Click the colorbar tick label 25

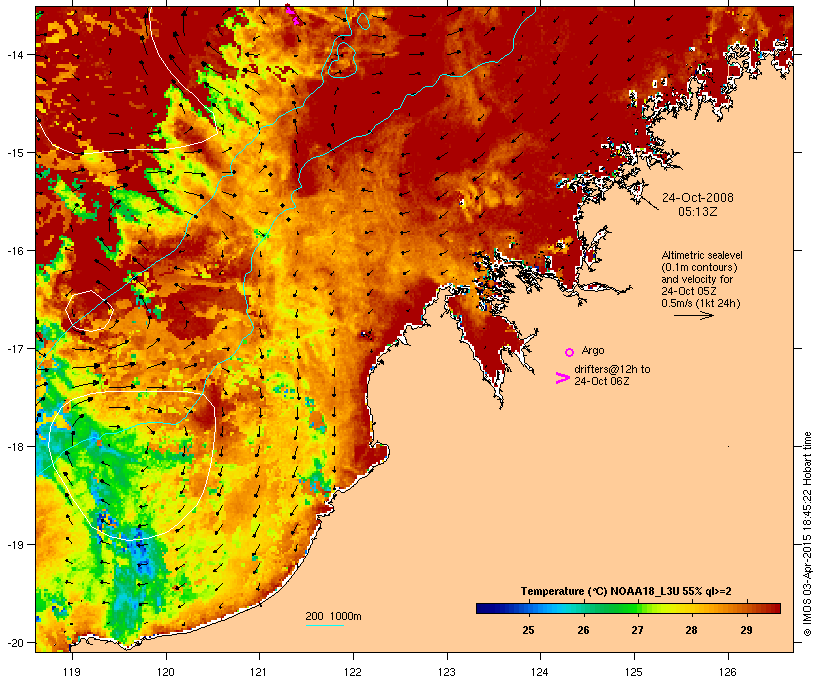coord(528,630)
